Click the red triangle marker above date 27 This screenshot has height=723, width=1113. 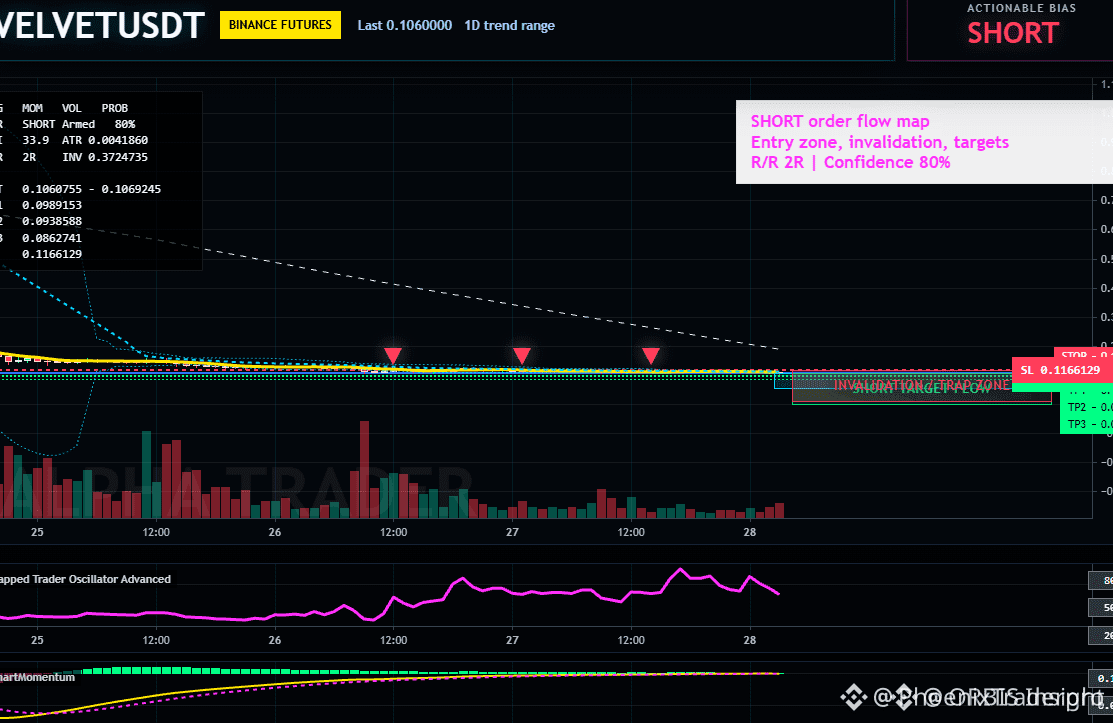click(x=522, y=355)
